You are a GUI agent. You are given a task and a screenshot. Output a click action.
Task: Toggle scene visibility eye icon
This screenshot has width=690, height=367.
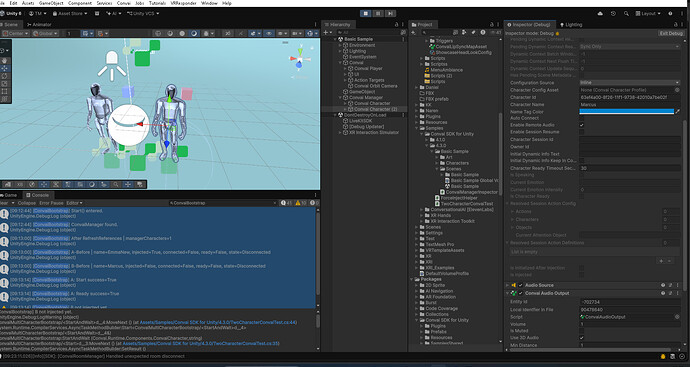pyautogui.click(x=268, y=33)
